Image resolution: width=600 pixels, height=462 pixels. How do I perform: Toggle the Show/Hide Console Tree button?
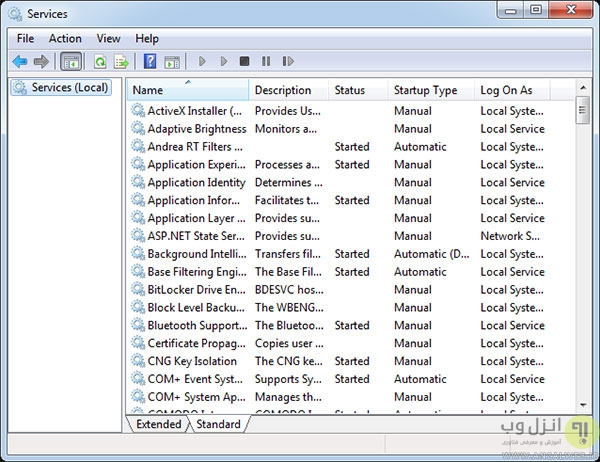pos(71,62)
